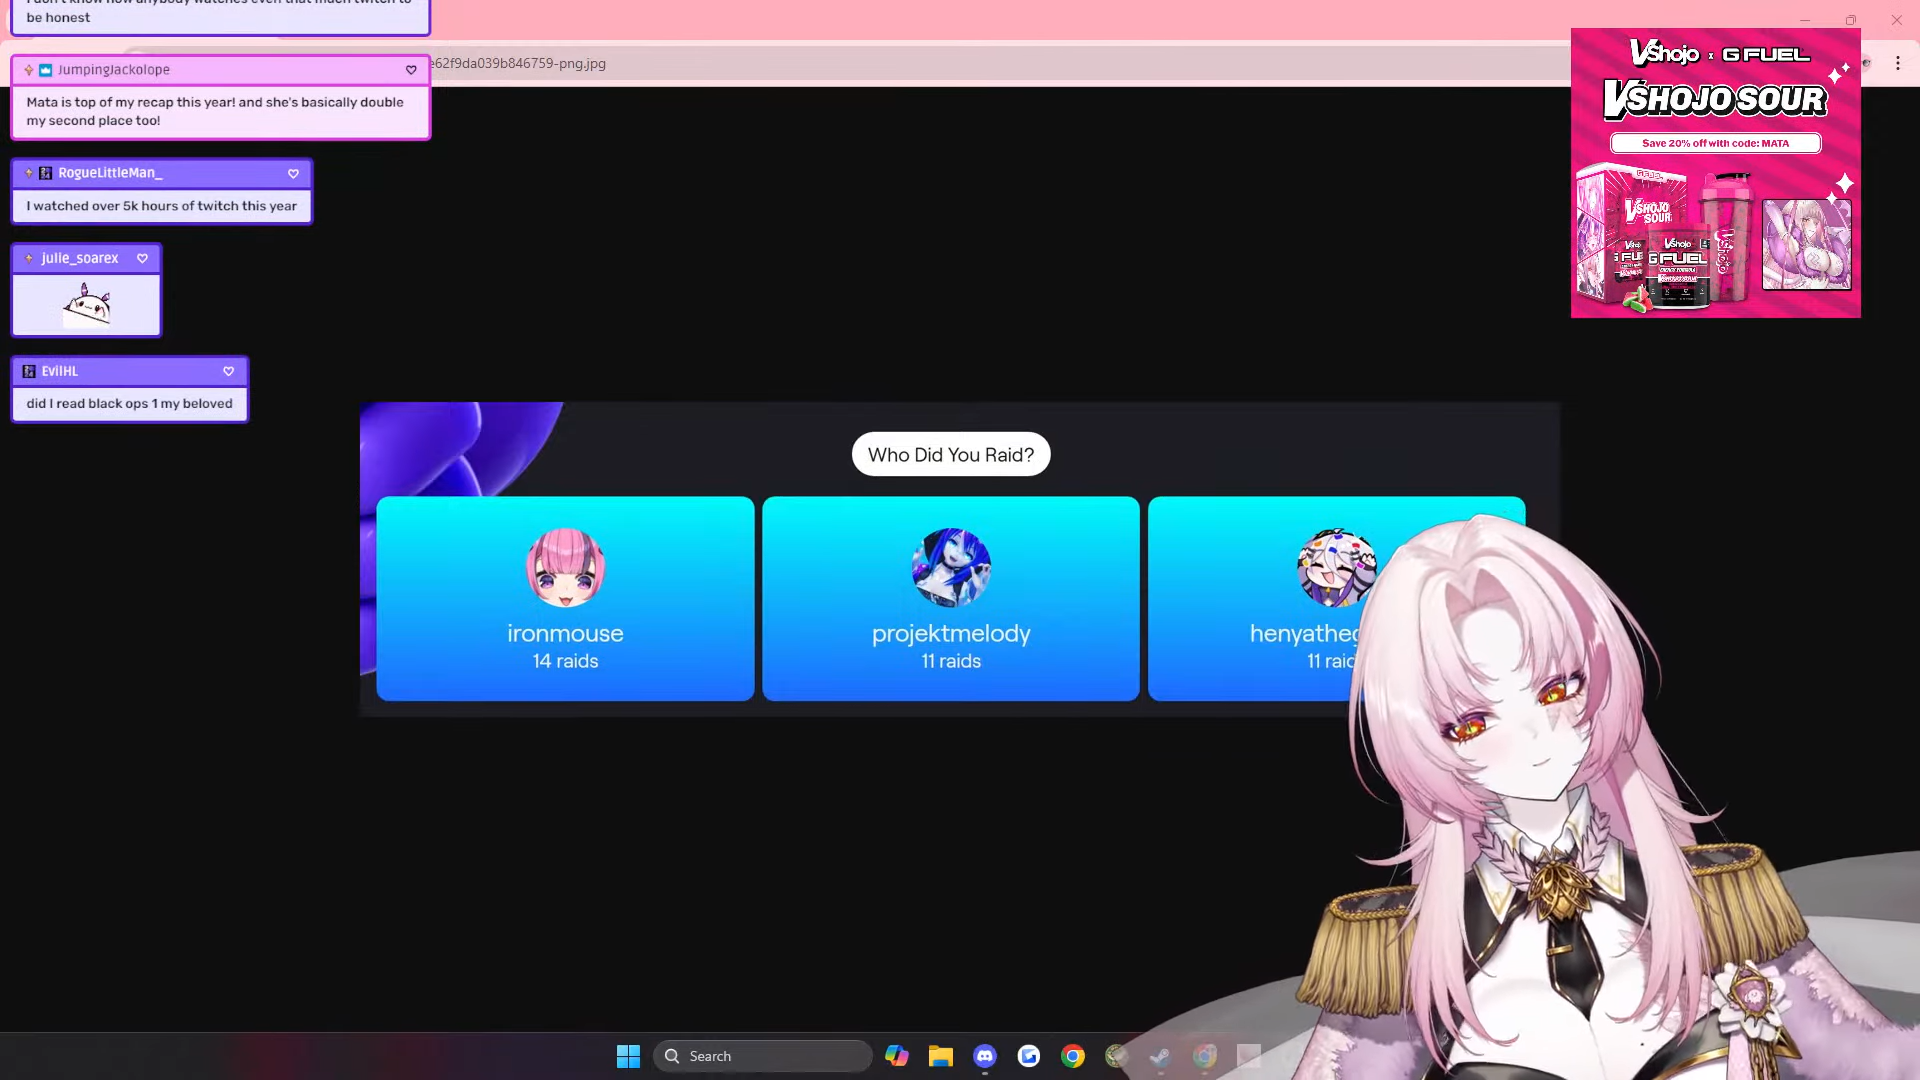Launch Copilot from the taskbar
1920x1080 pixels.
[x=896, y=1056]
